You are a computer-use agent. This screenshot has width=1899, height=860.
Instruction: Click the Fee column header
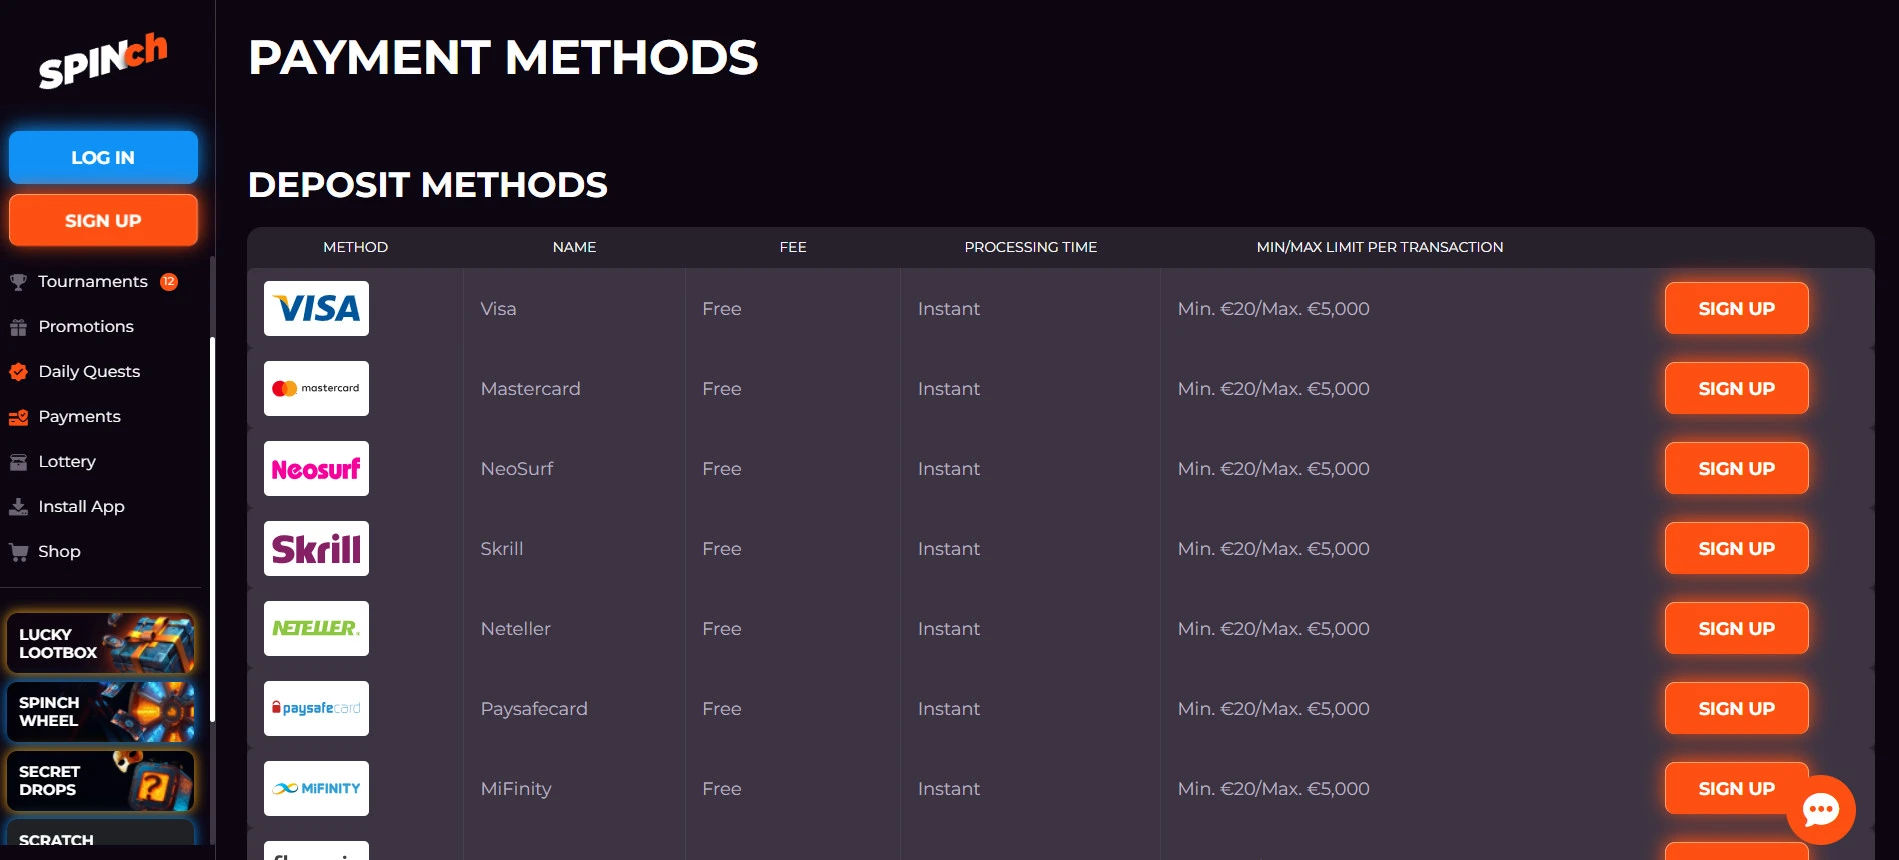[x=793, y=247]
